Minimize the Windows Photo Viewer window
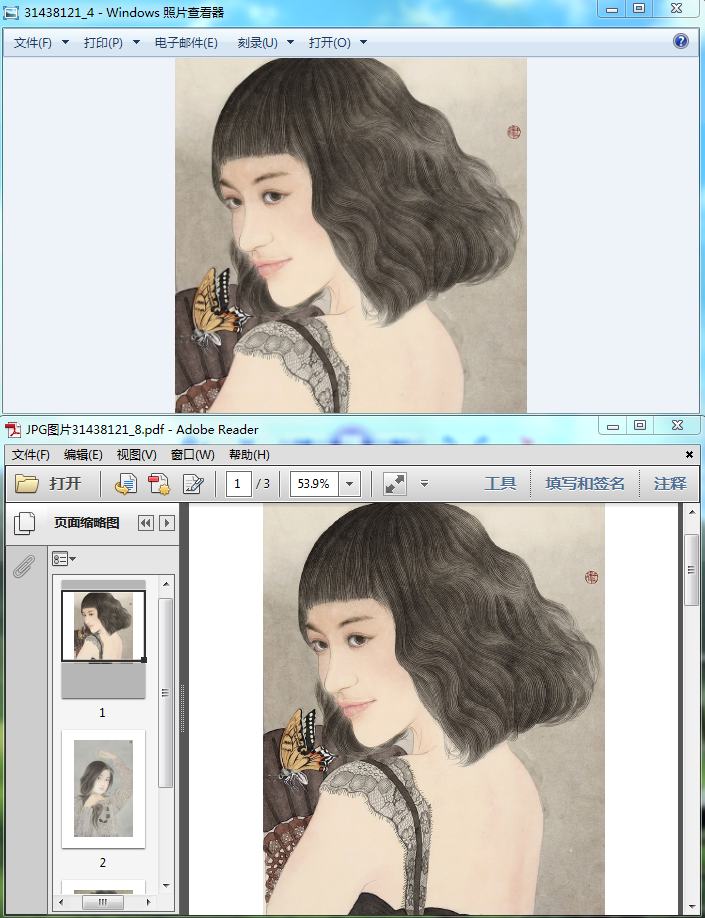The width and height of the screenshot is (705, 918). (x=612, y=9)
